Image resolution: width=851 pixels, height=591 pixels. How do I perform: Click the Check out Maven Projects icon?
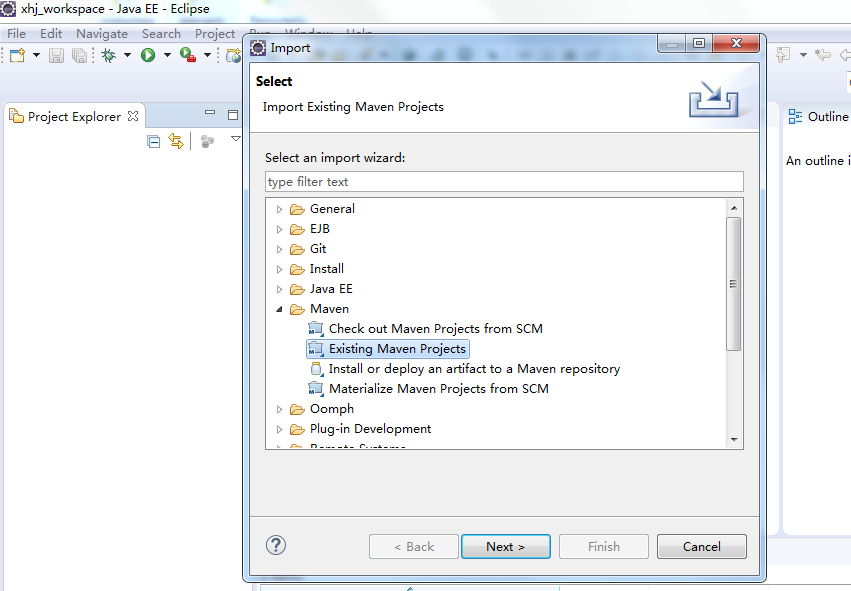click(x=316, y=329)
